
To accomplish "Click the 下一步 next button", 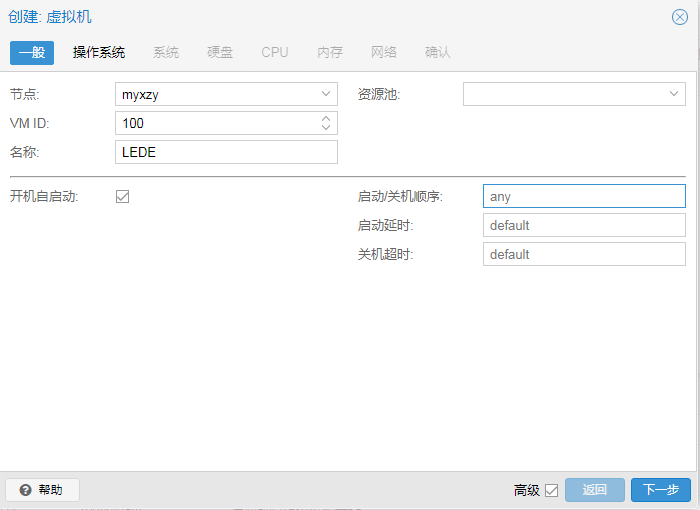I will [660, 490].
